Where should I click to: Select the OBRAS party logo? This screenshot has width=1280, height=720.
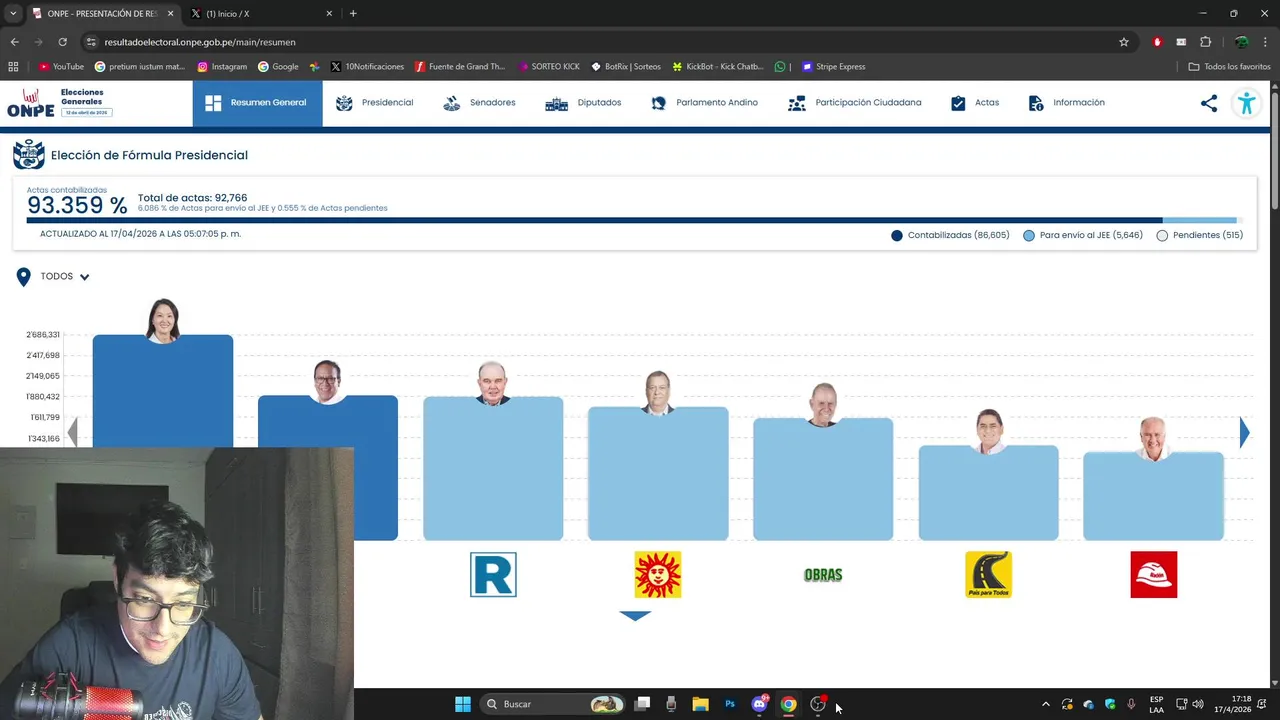823,575
